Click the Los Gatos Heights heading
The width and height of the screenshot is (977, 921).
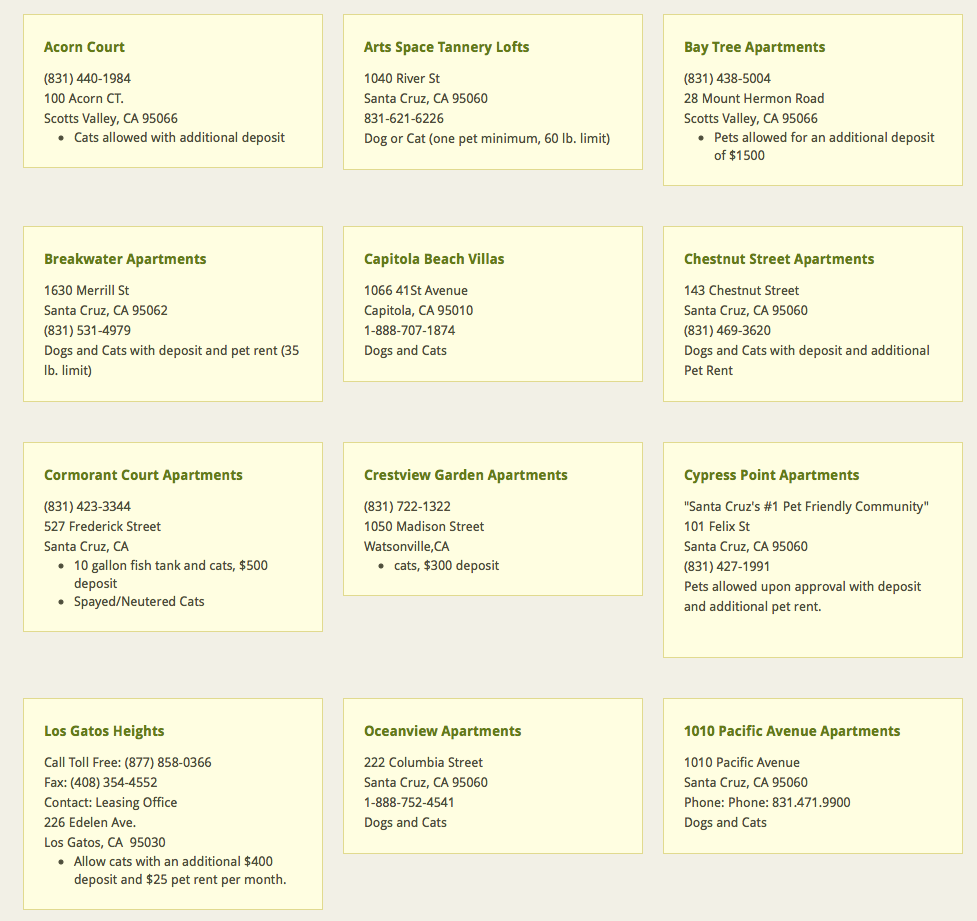[104, 732]
